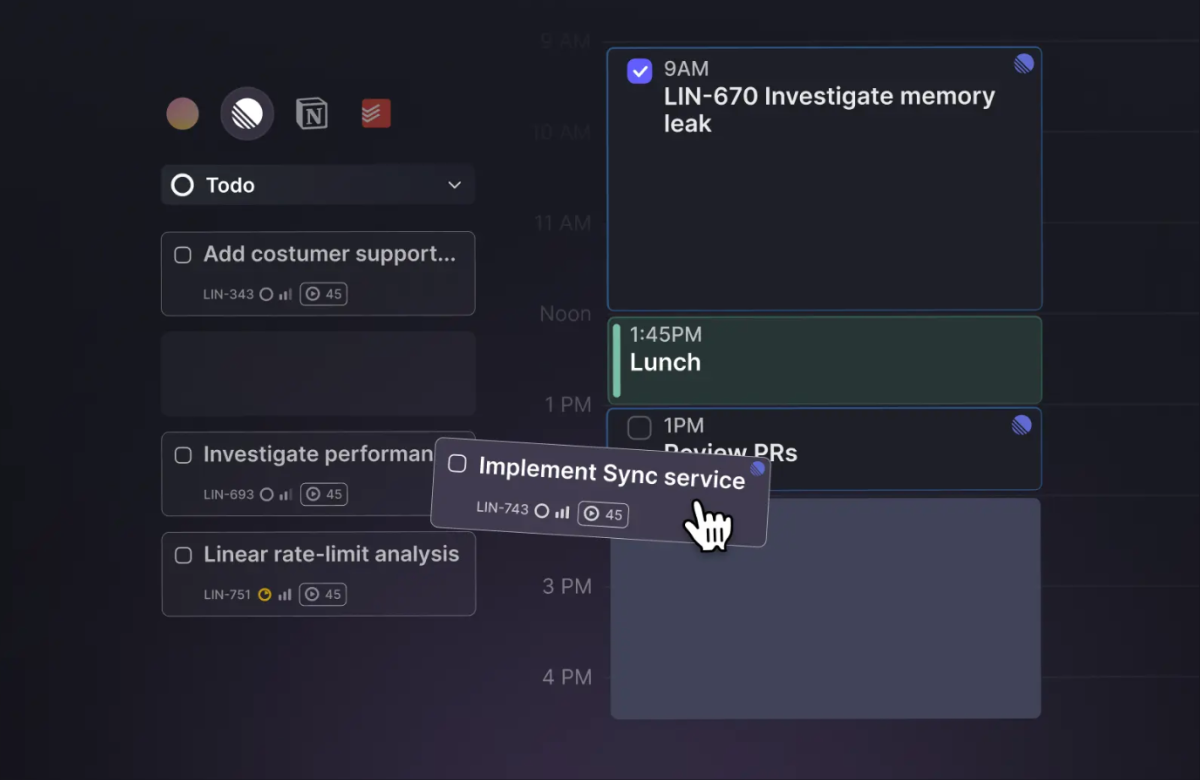Viewport: 1200px width, 780px height.
Task: Expand the Todo status dropdown chevron
Action: tap(454, 185)
